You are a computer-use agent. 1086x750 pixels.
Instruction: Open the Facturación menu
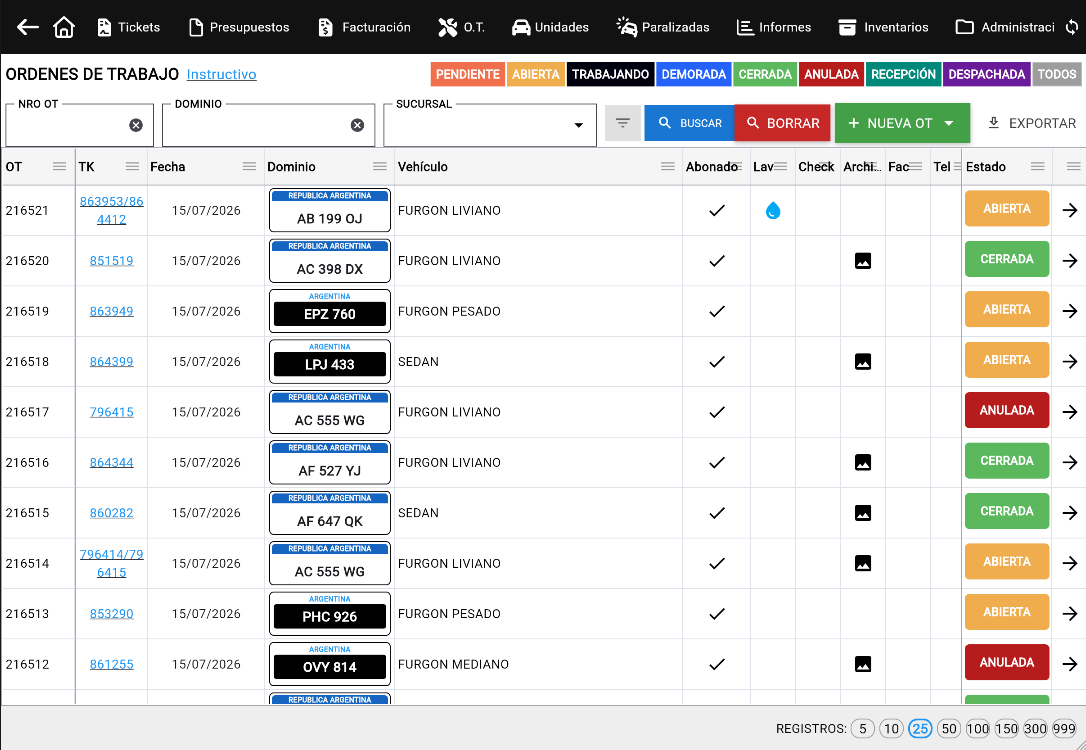[364, 27]
